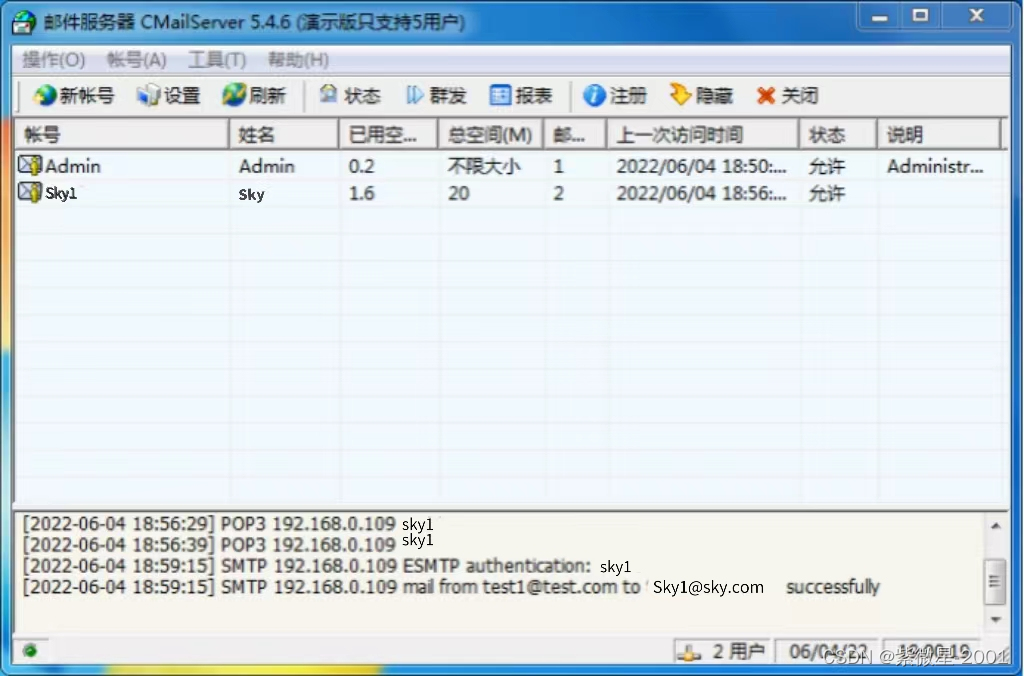Click the users icon beside 2 用户
Screen dimensions: 1024x676
coord(690,651)
